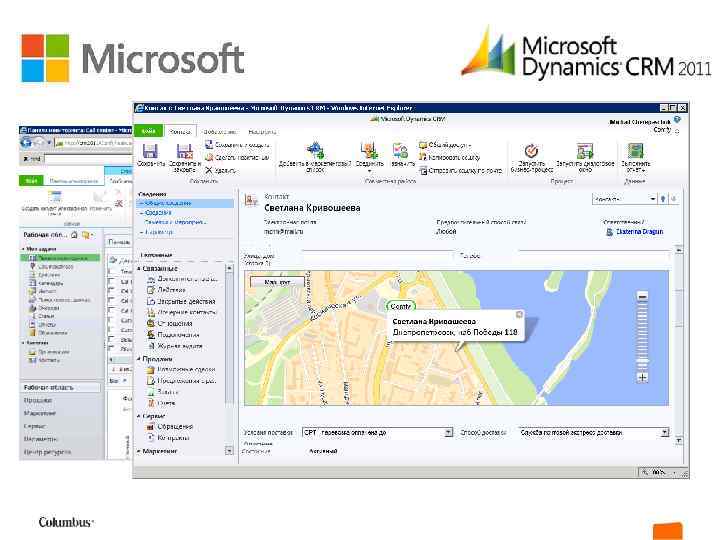Open Закрытые действия under Связанные
This screenshot has height=540, width=720.
coord(181,301)
